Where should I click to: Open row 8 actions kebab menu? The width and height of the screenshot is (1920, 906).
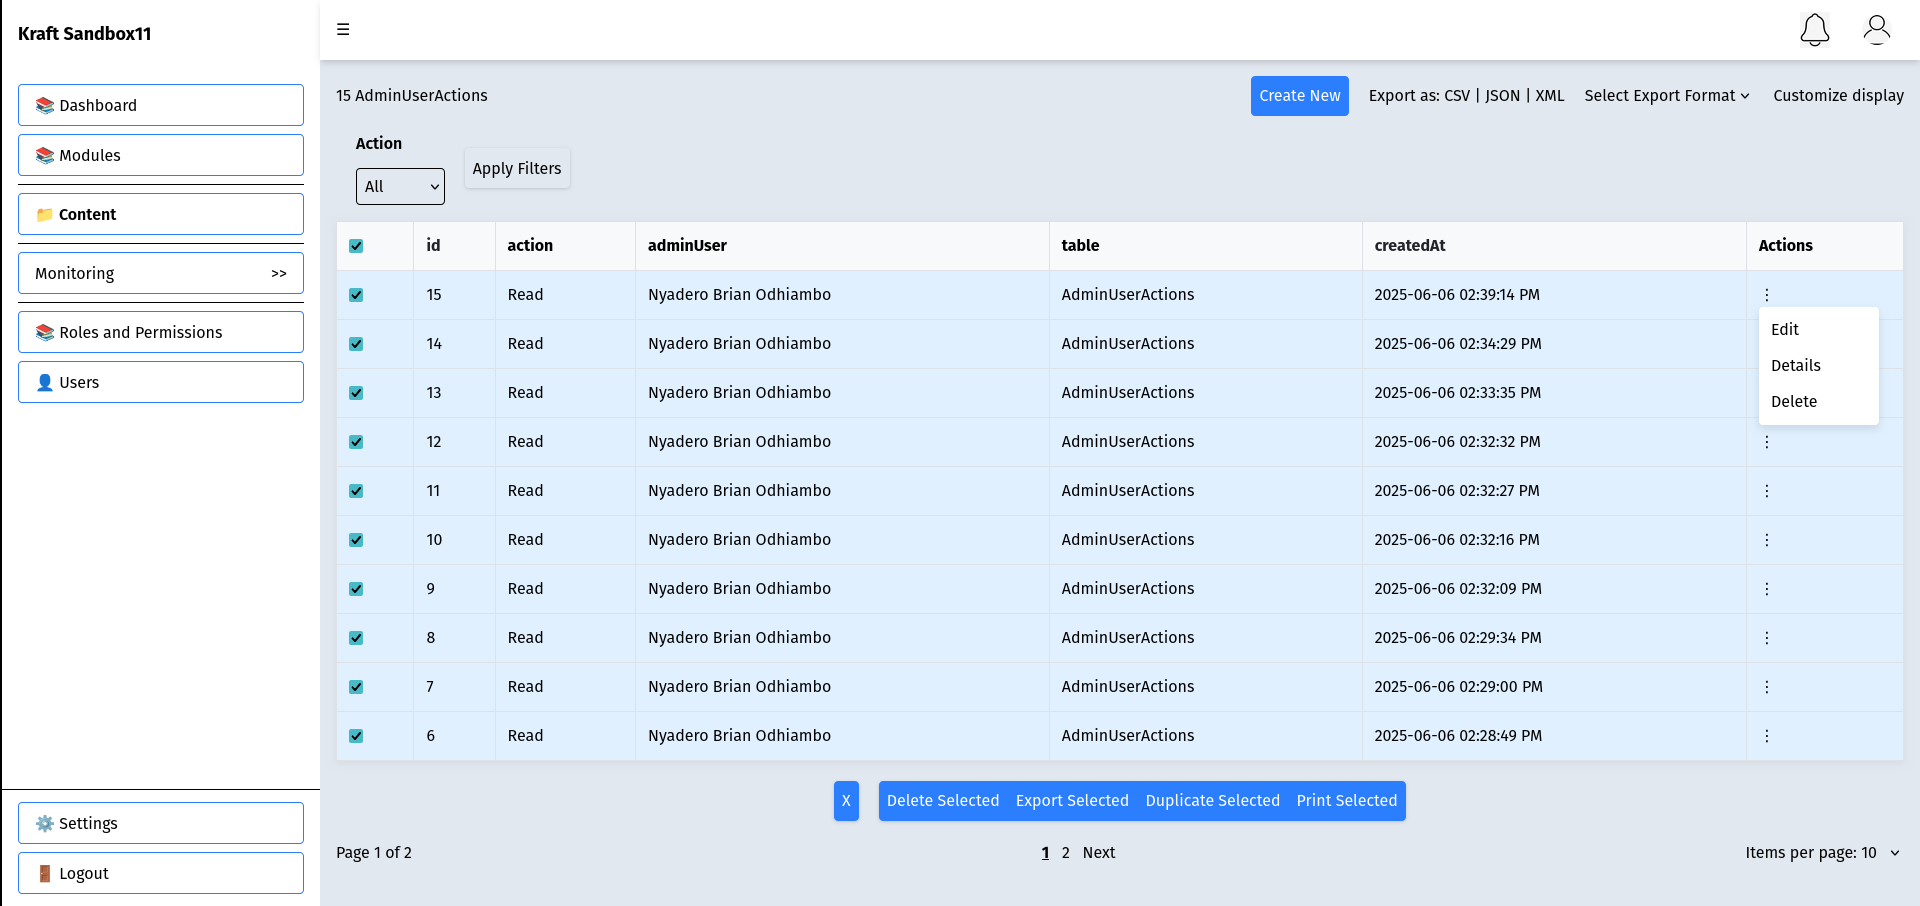[x=1767, y=638]
